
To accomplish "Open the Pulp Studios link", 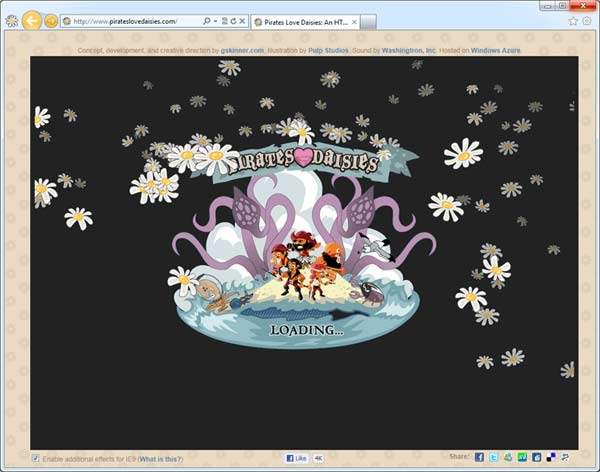I will tap(328, 51).
